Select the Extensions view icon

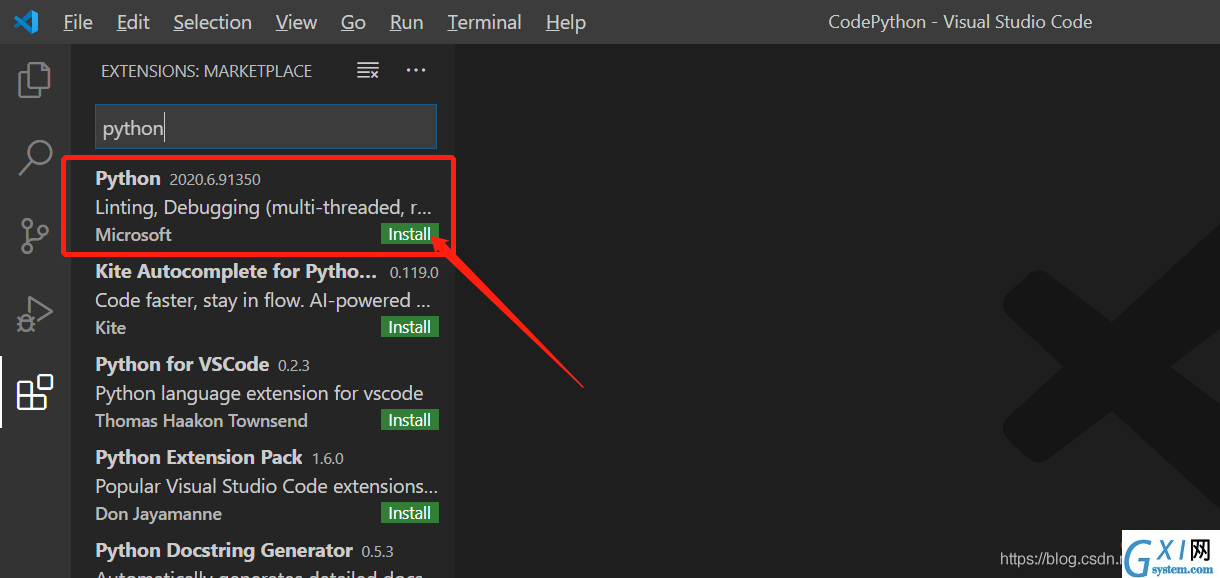(35, 392)
